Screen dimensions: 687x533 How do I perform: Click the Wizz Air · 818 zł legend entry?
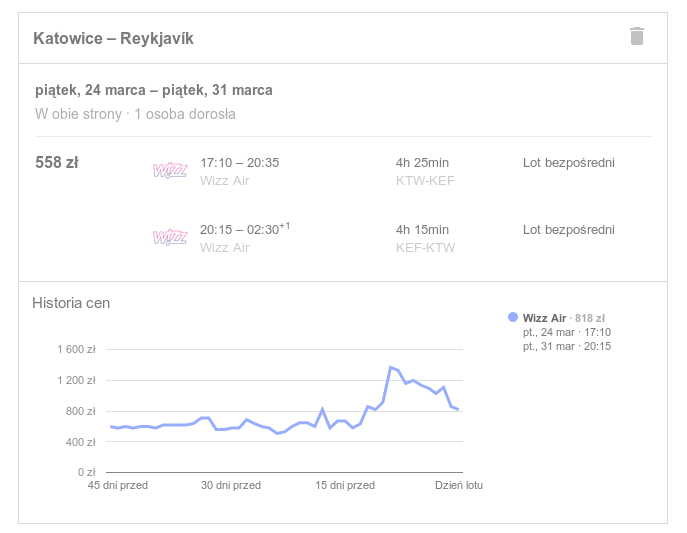[563, 318]
